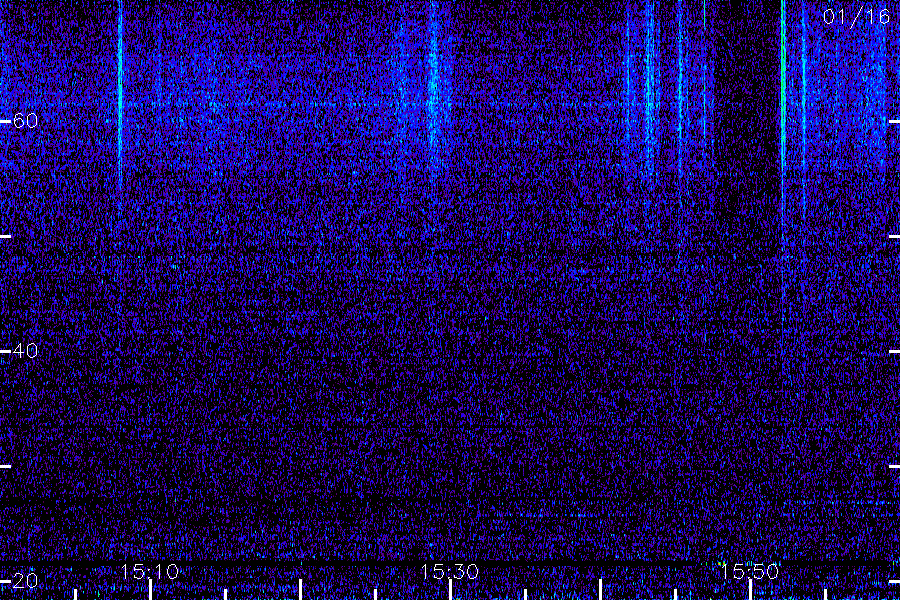This screenshot has width=900, height=600.
Task: Click the 01/16 date label
Action: [856, 17]
